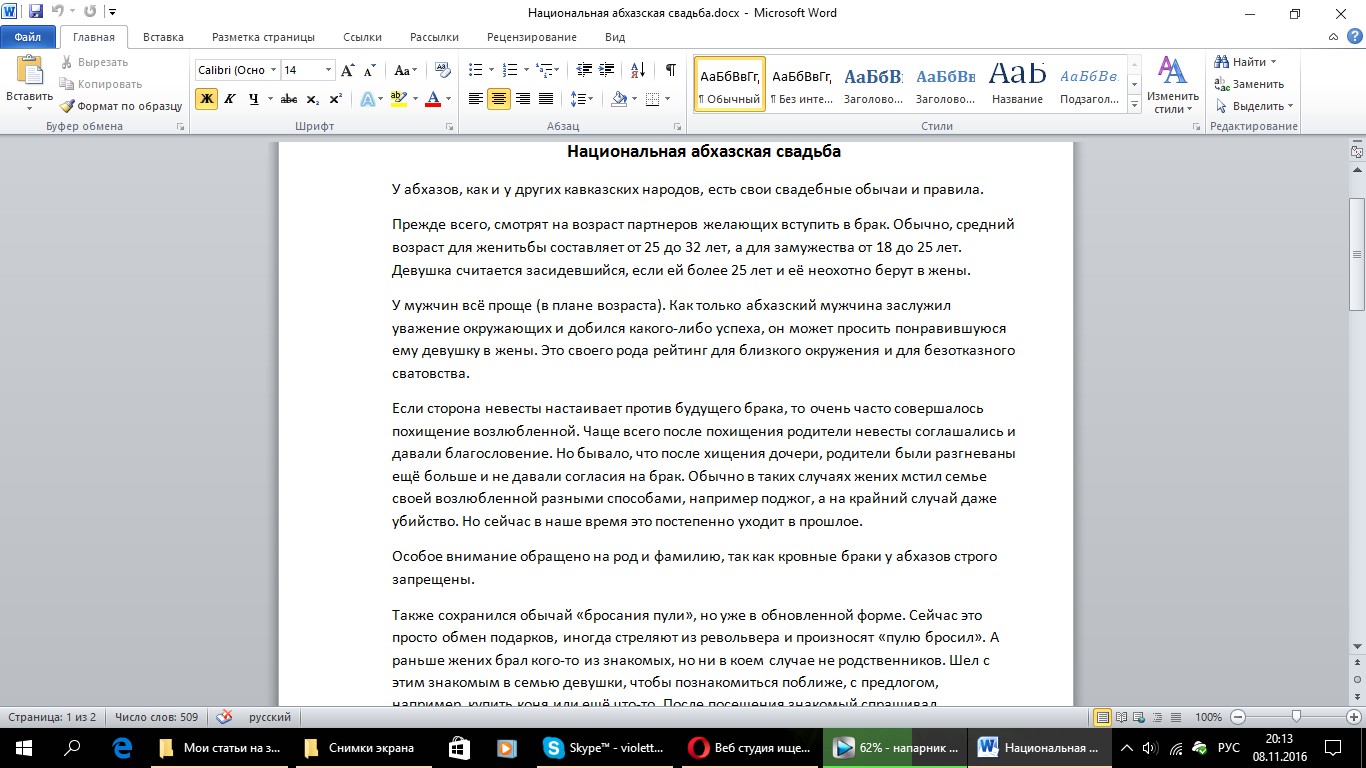Viewport: 1366px width, 768px height.
Task: Sort text with the A-Я sort icon
Action: coord(638,70)
